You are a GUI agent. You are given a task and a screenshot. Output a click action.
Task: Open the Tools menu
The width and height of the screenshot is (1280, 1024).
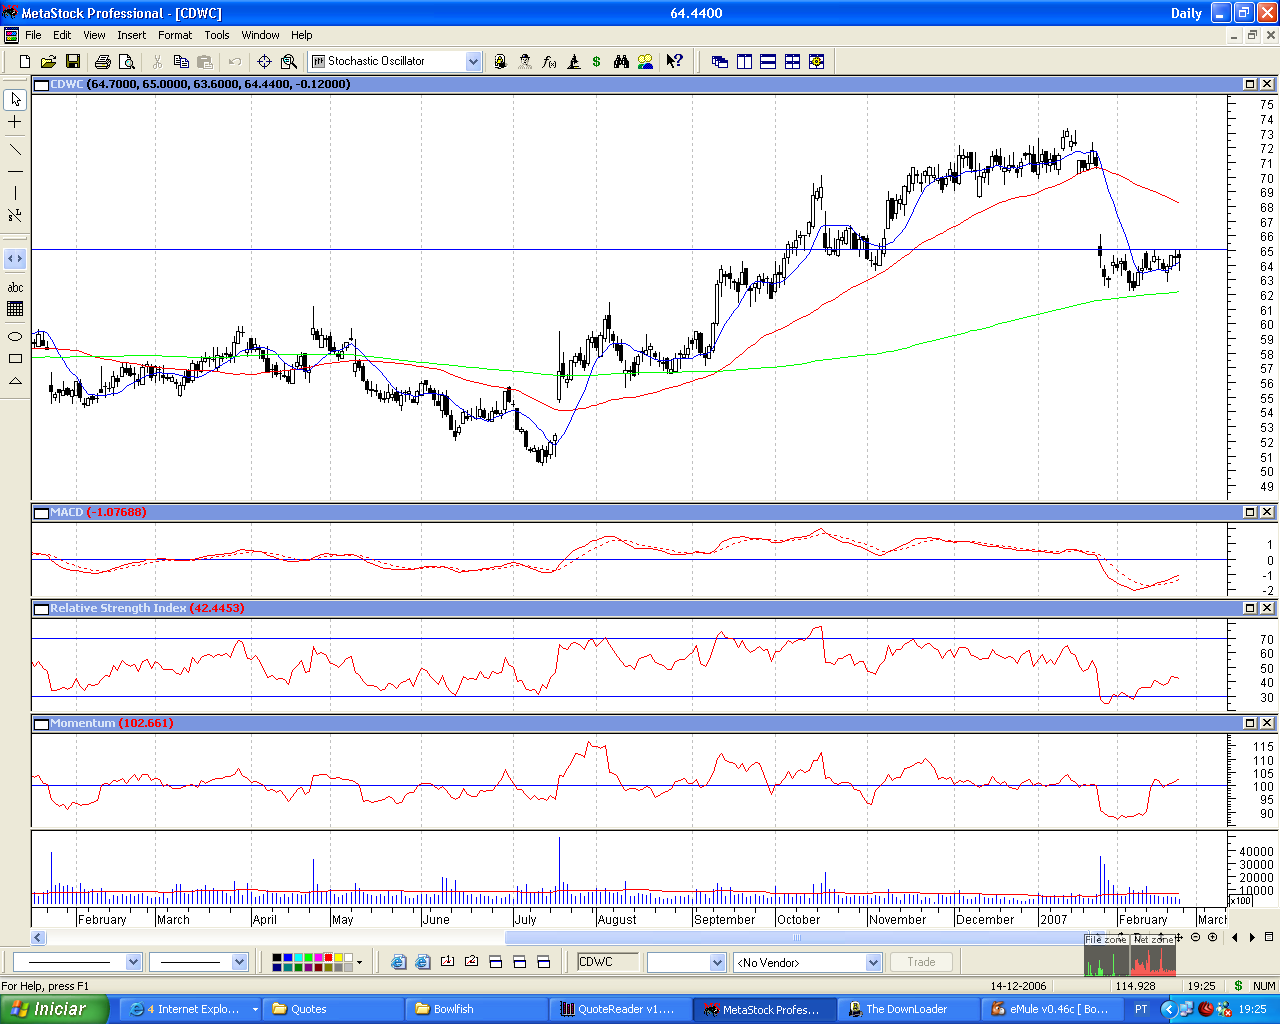[x=217, y=35]
